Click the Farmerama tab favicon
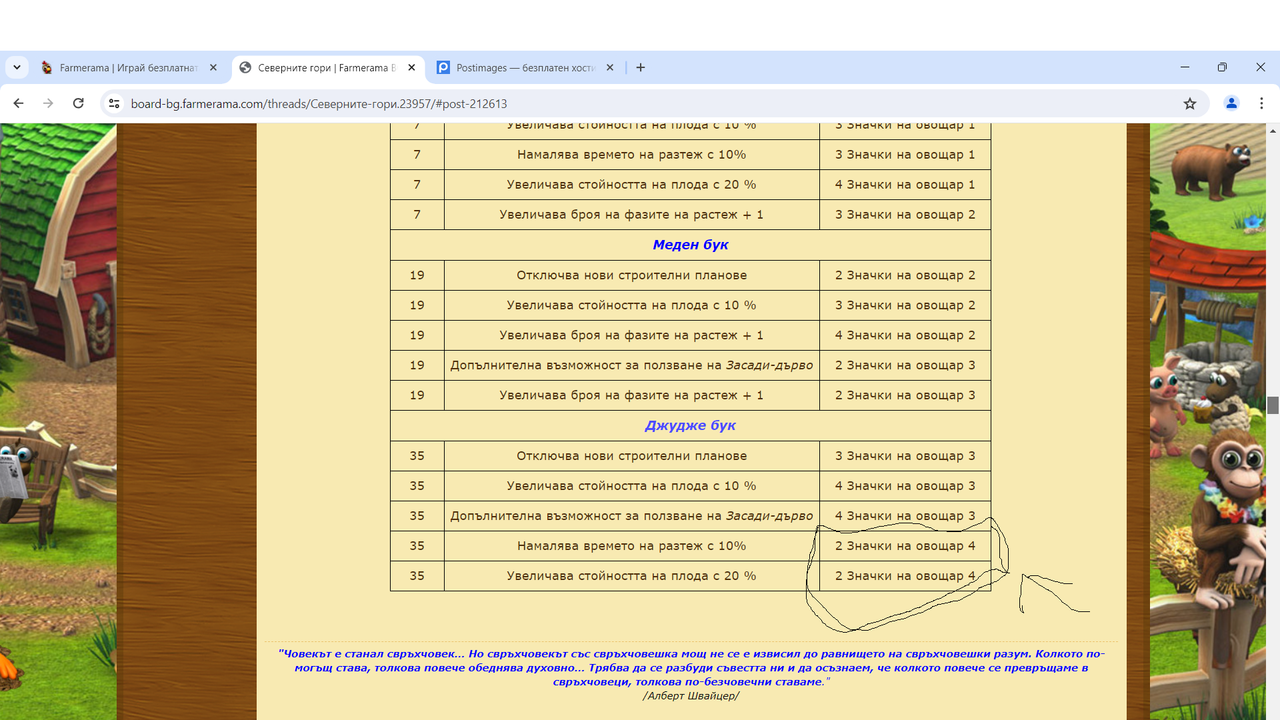The width and height of the screenshot is (1280, 720). [x=47, y=68]
